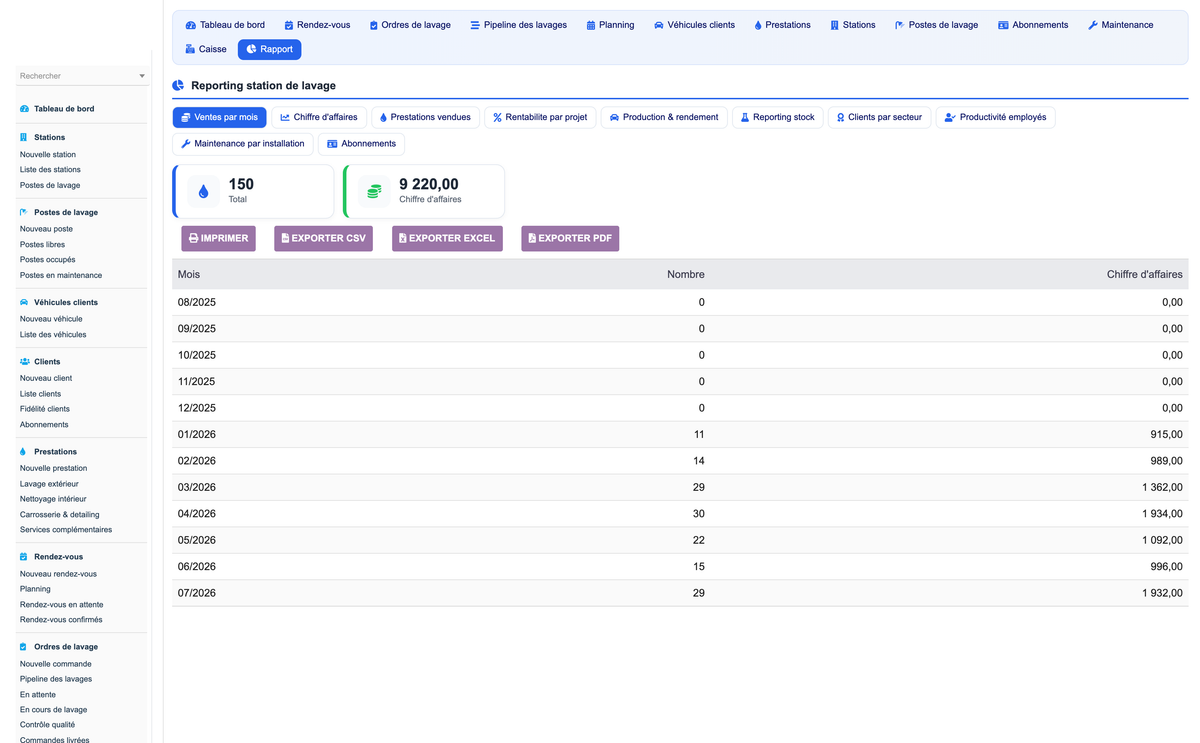Click the Maintenance wrench icon in the top navigation
Image resolution: width=1200 pixels, height=743 pixels.
(x=1093, y=25)
